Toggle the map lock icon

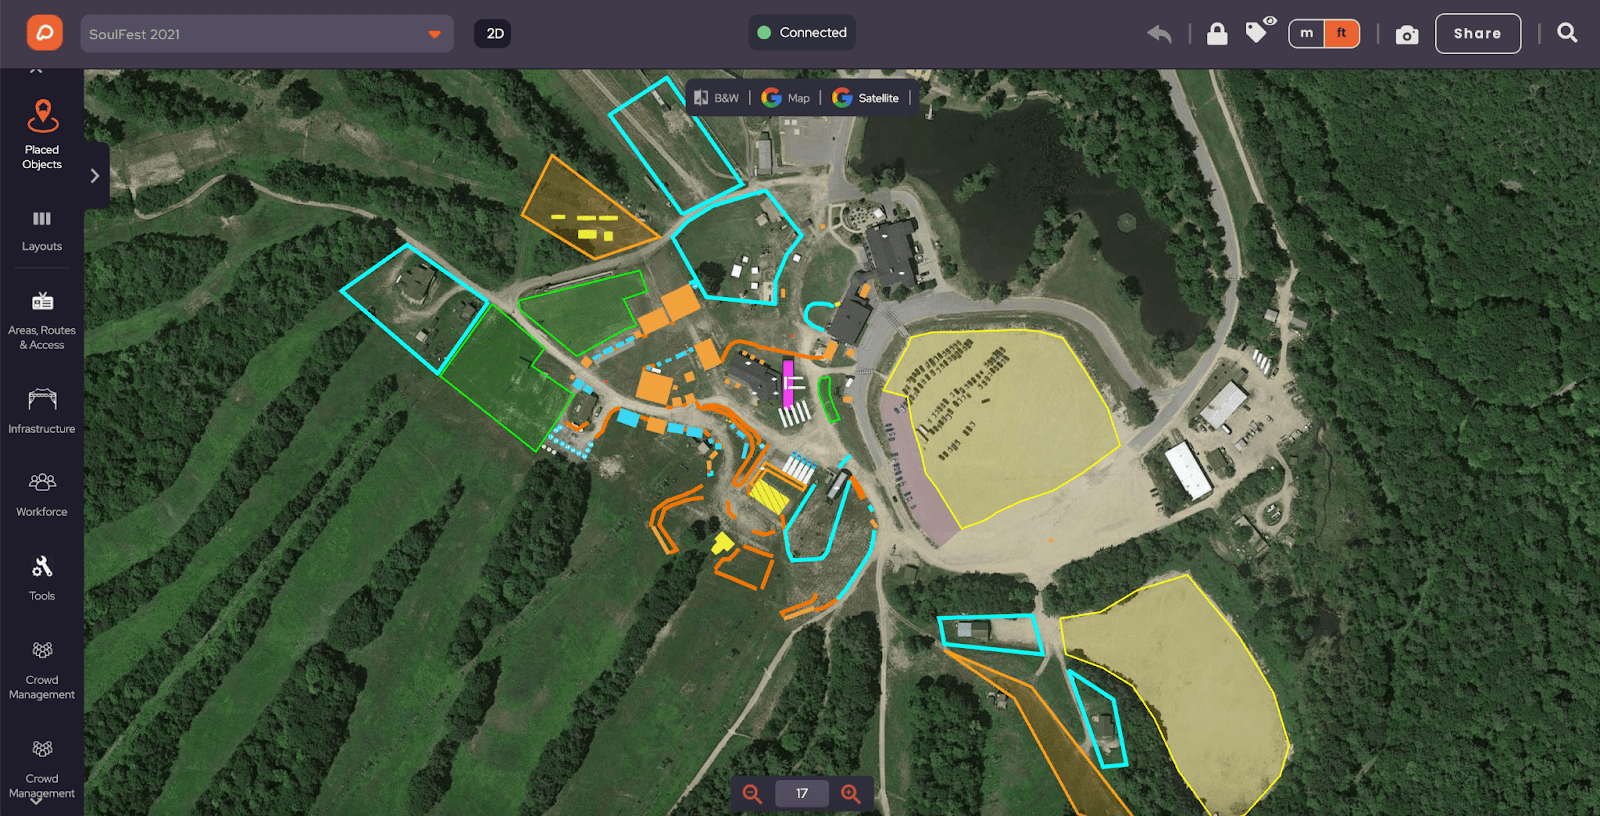pyautogui.click(x=1217, y=34)
